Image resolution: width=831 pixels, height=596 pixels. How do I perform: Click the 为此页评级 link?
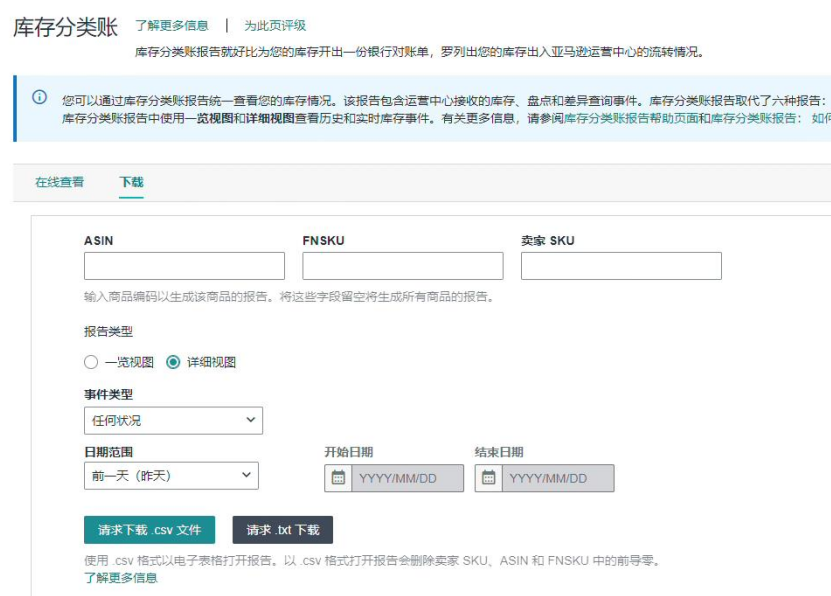pos(275,25)
